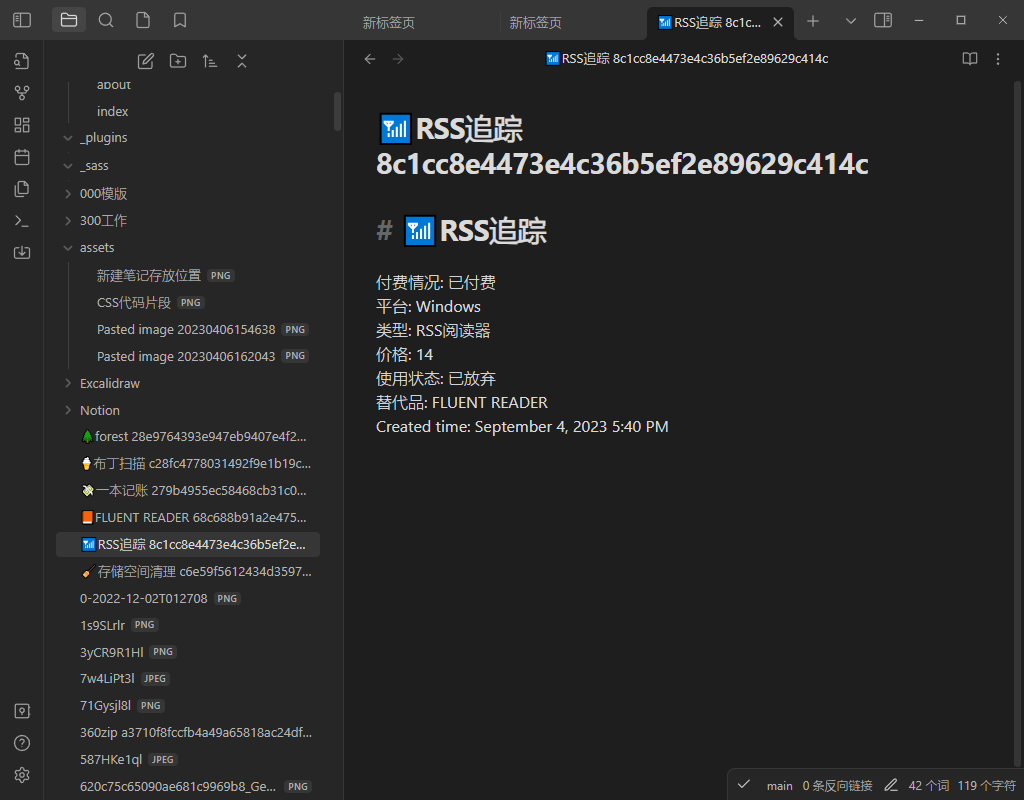
Task: Open the search panel magnifier icon
Action: pos(106,20)
